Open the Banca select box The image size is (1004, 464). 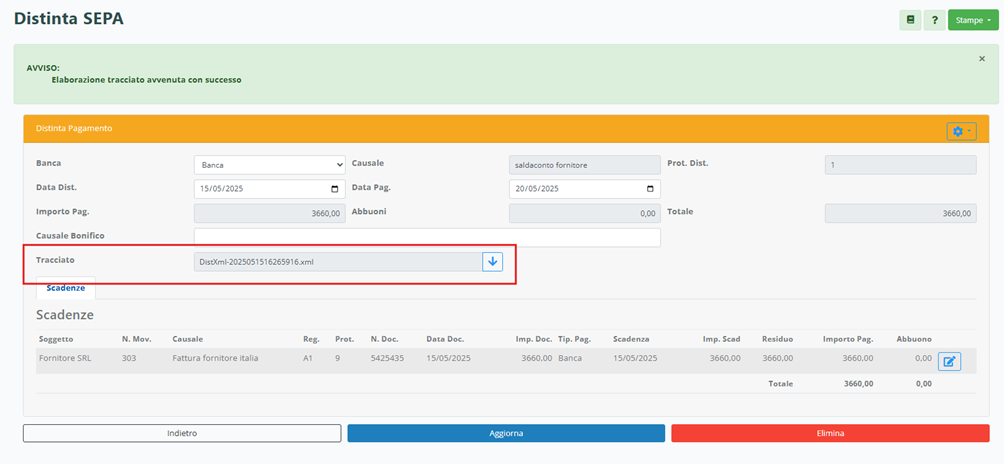click(269, 165)
